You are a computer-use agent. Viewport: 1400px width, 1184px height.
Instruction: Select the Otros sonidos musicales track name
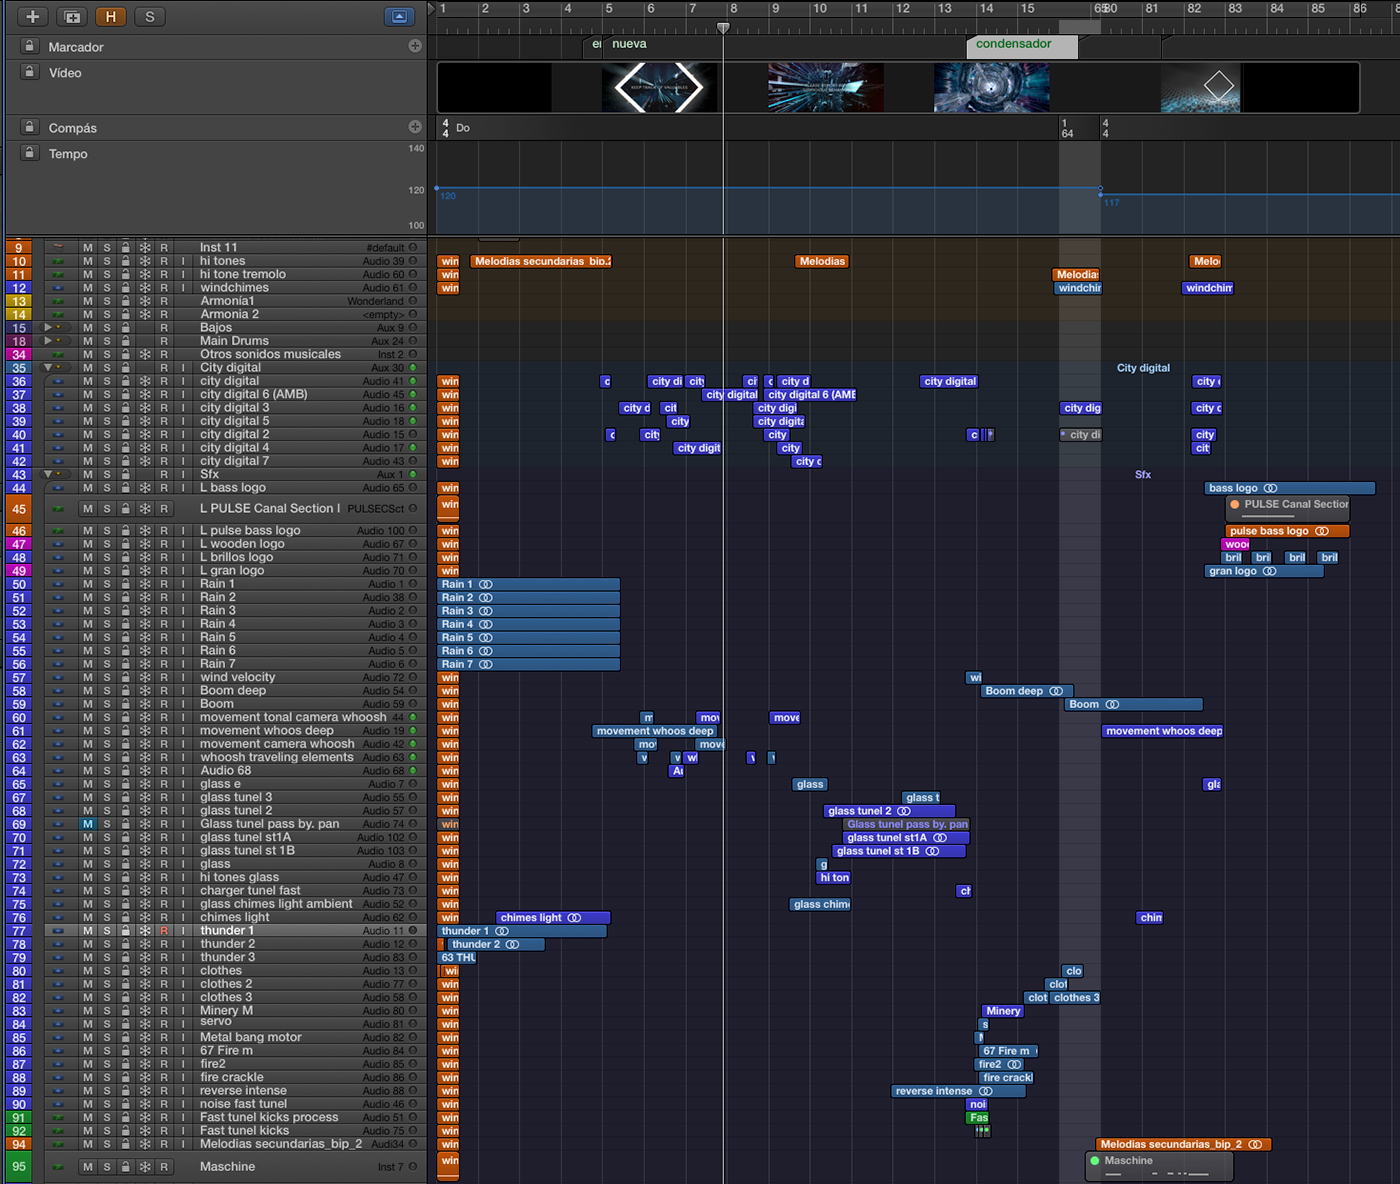click(270, 354)
